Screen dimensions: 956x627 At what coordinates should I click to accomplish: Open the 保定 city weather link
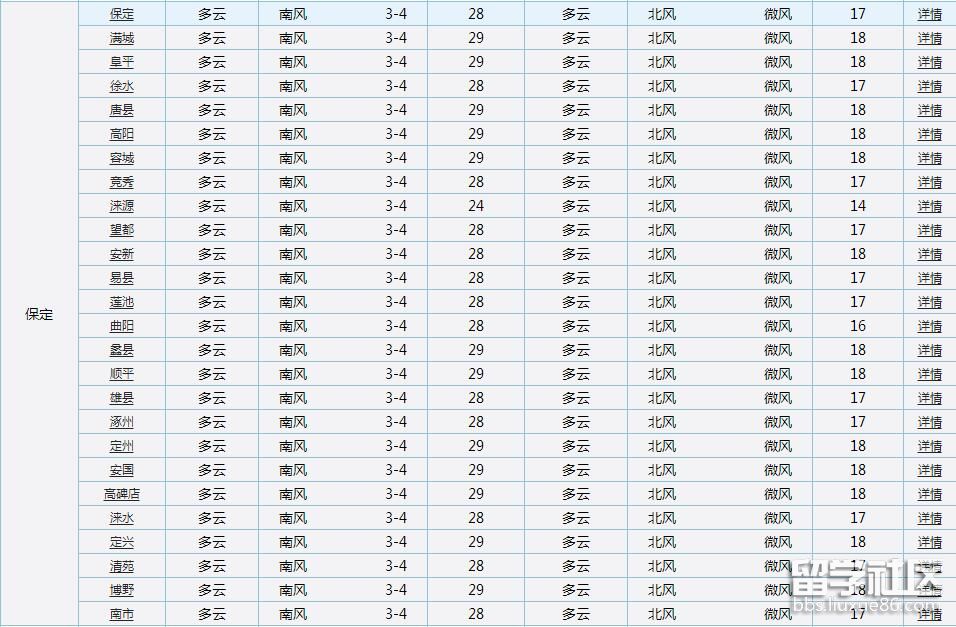pyautogui.click(x=120, y=14)
